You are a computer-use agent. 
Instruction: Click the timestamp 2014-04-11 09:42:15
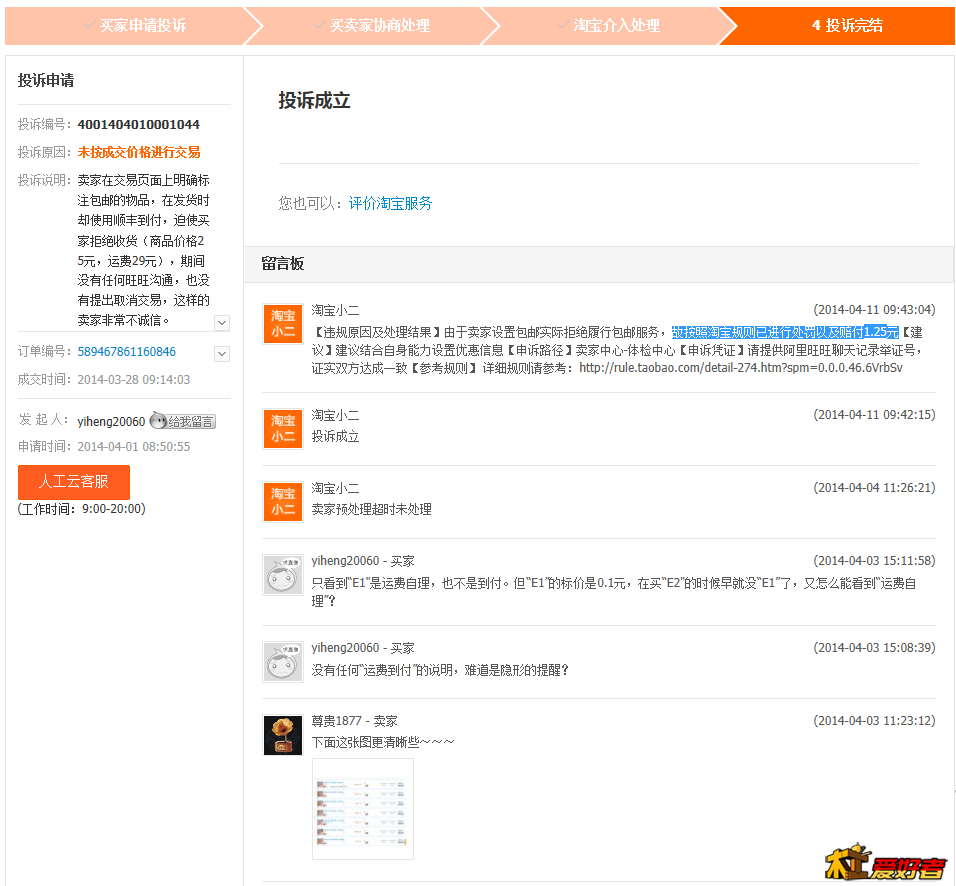coord(874,415)
